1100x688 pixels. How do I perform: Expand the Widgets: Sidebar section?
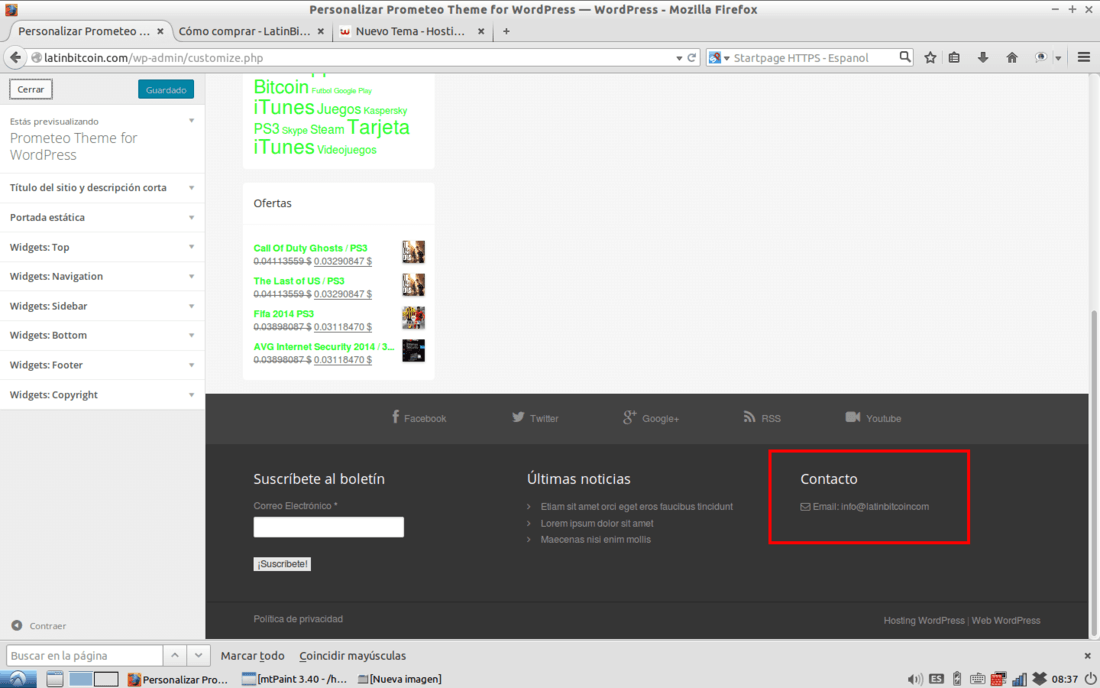click(102, 306)
